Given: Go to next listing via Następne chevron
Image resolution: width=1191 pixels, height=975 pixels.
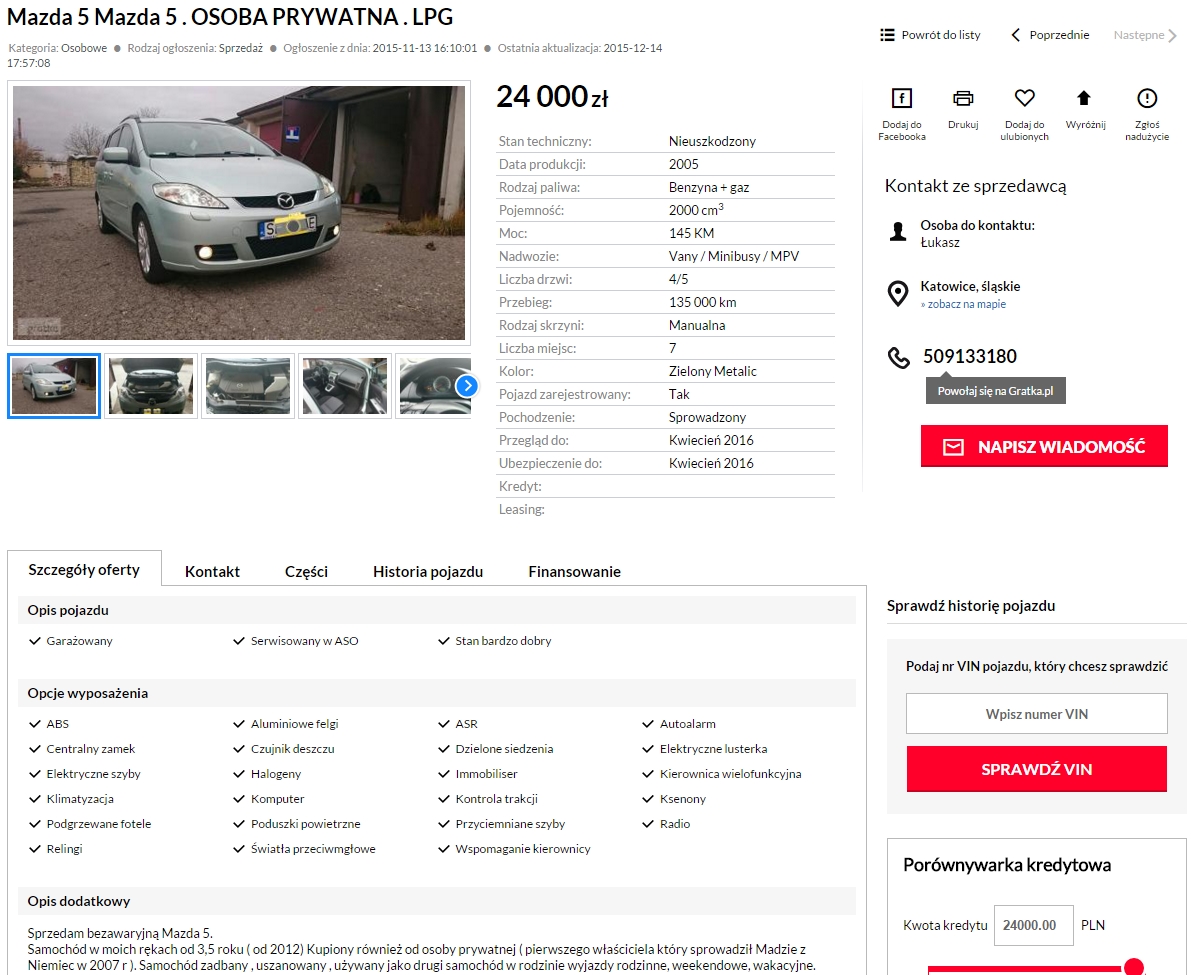Looking at the screenshot, I should (1172, 36).
